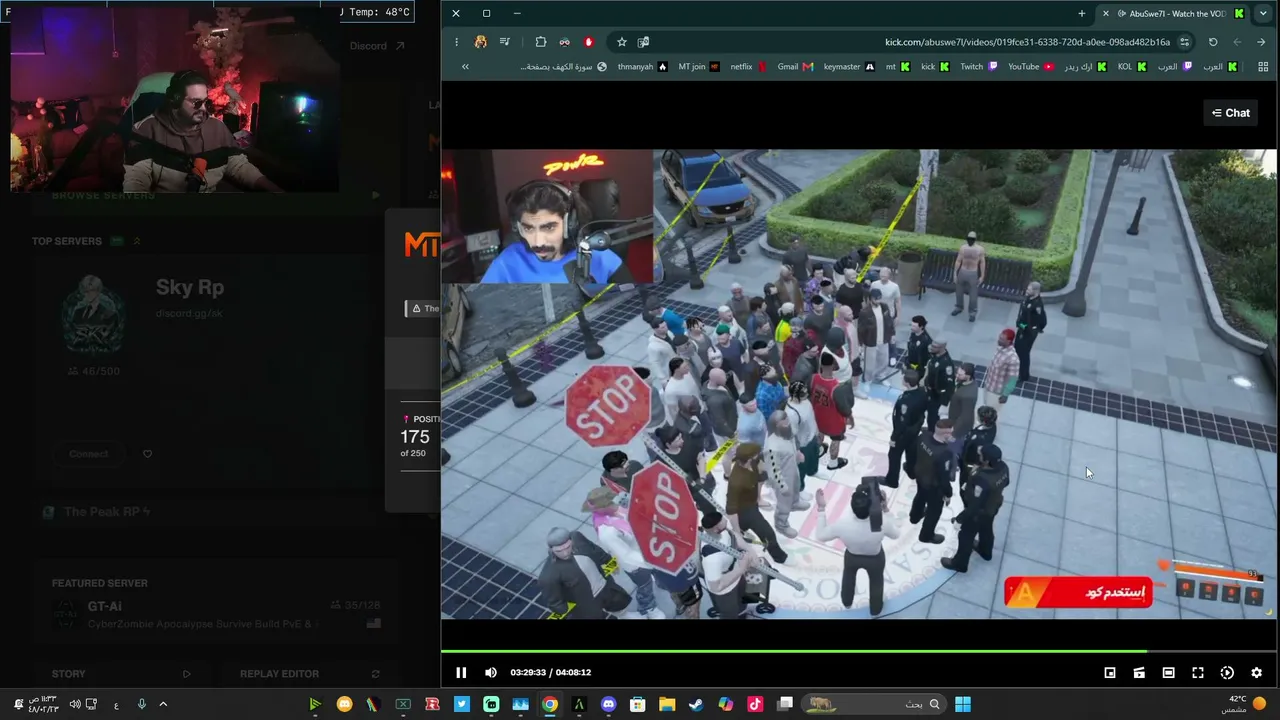Expand the tab search dropdown
Screen dimensions: 1280x720
(x=1263, y=13)
